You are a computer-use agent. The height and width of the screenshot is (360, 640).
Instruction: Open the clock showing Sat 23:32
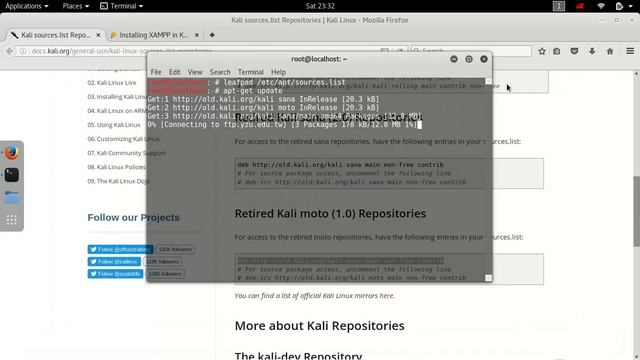click(x=320, y=6)
